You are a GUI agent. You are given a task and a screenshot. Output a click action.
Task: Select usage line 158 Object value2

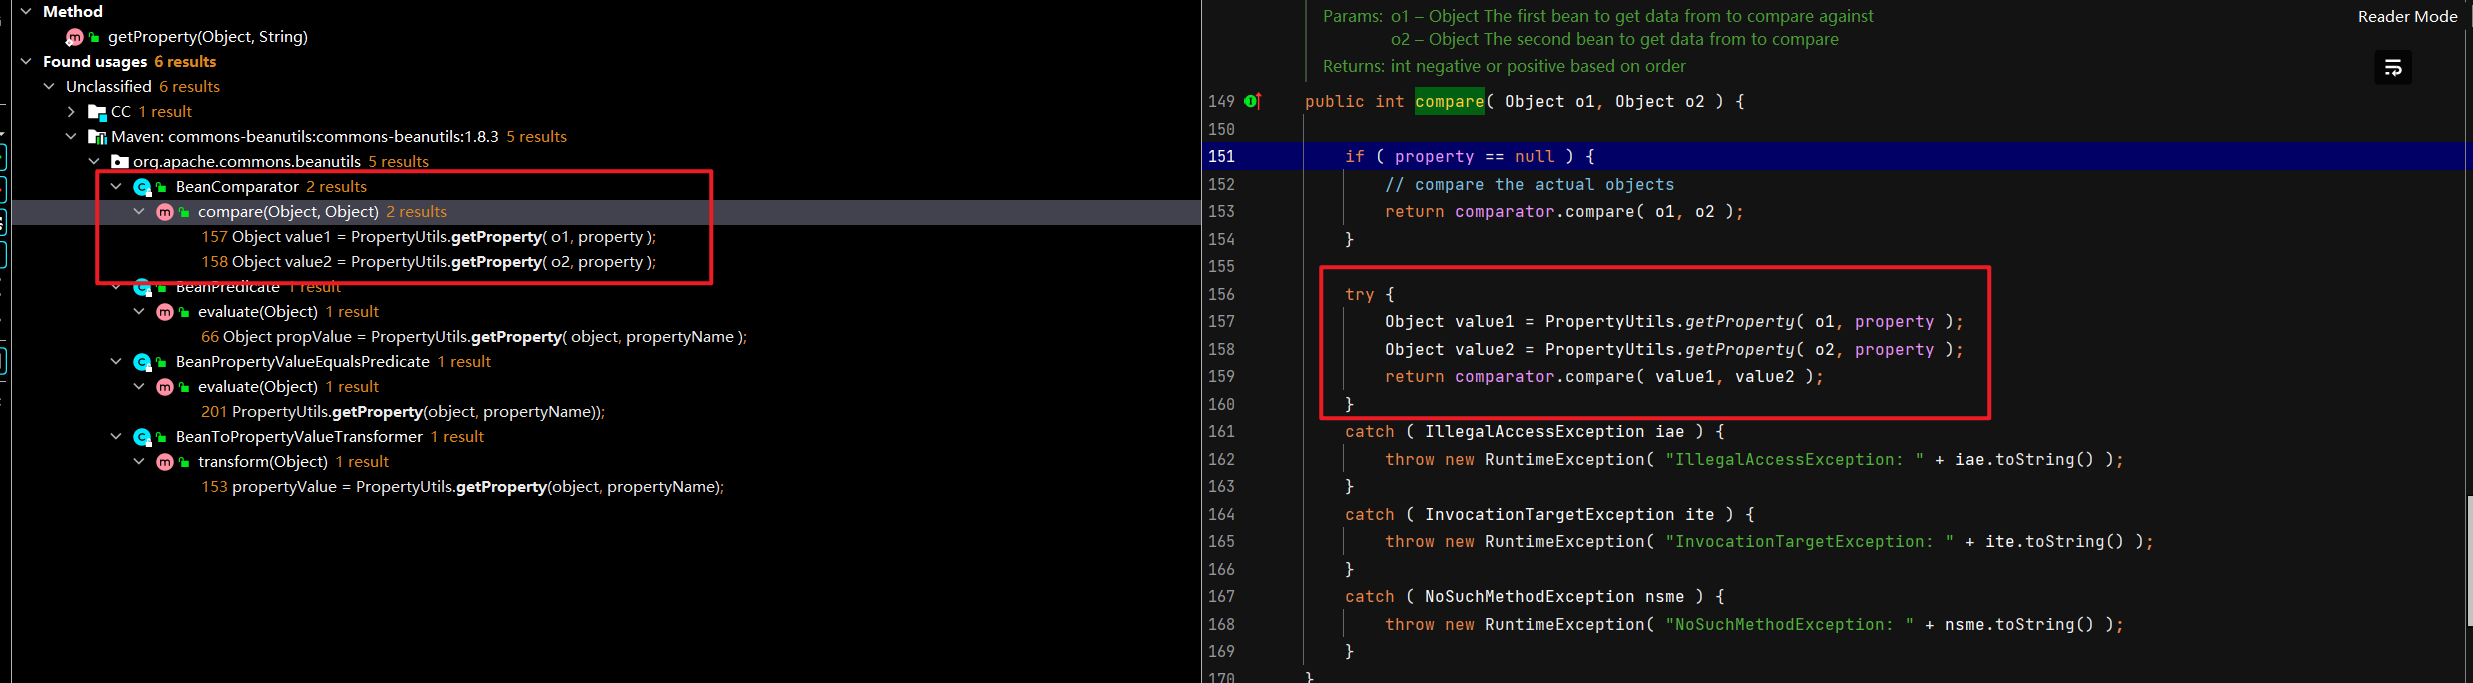click(x=428, y=261)
